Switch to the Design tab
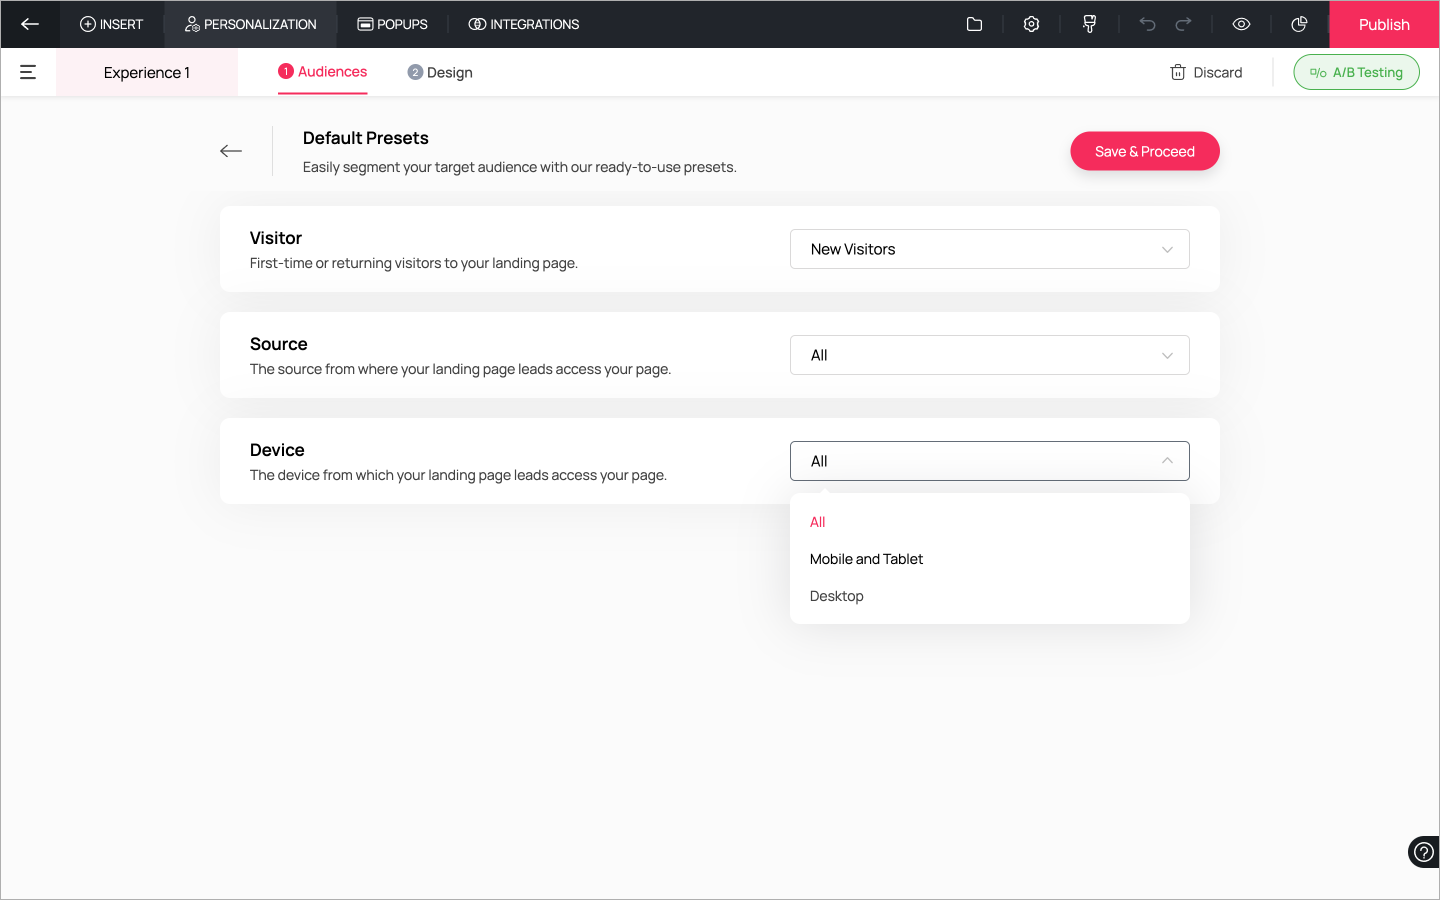Viewport: 1440px width, 900px height. point(440,72)
